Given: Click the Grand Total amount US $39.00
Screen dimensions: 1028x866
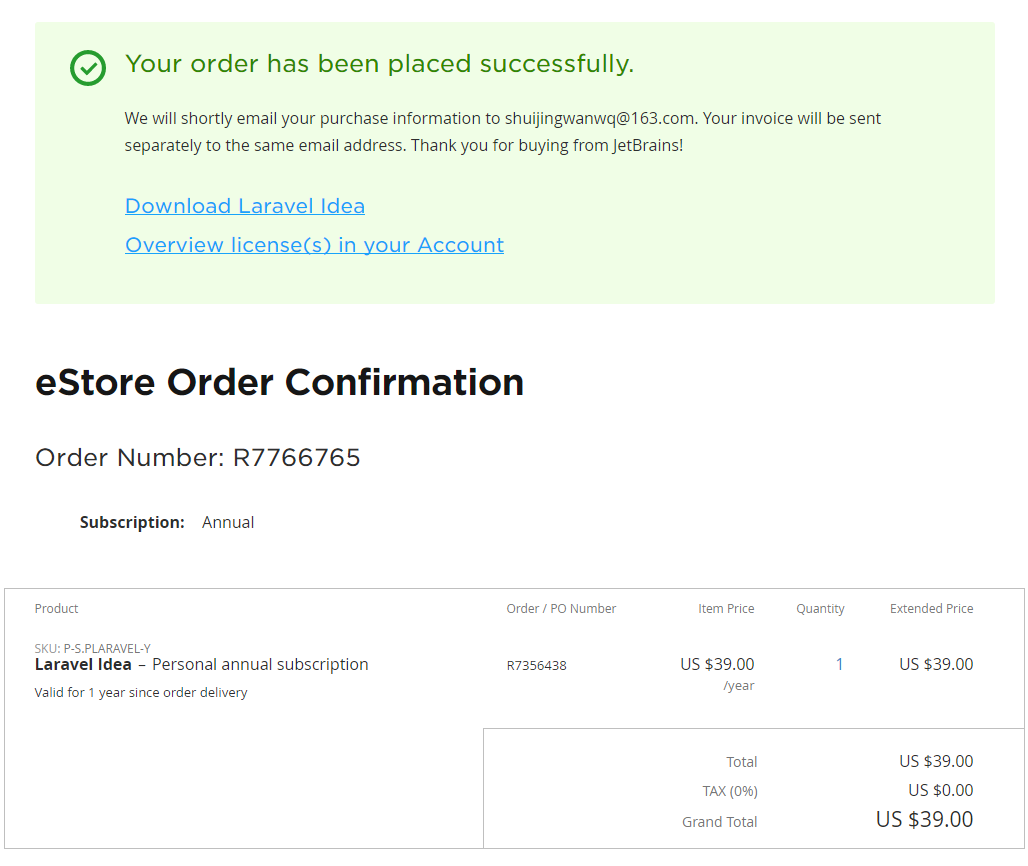Looking at the screenshot, I should click(x=924, y=820).
